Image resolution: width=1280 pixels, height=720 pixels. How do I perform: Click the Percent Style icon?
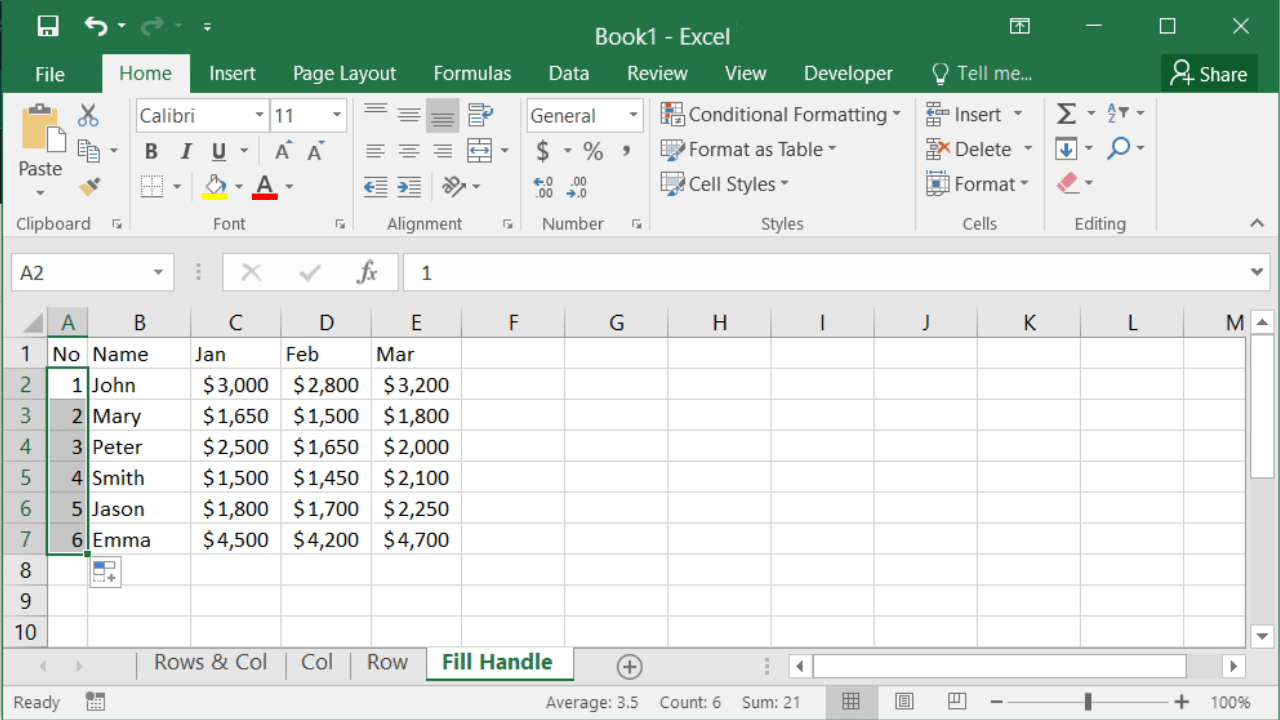click(x=593, y=151)
